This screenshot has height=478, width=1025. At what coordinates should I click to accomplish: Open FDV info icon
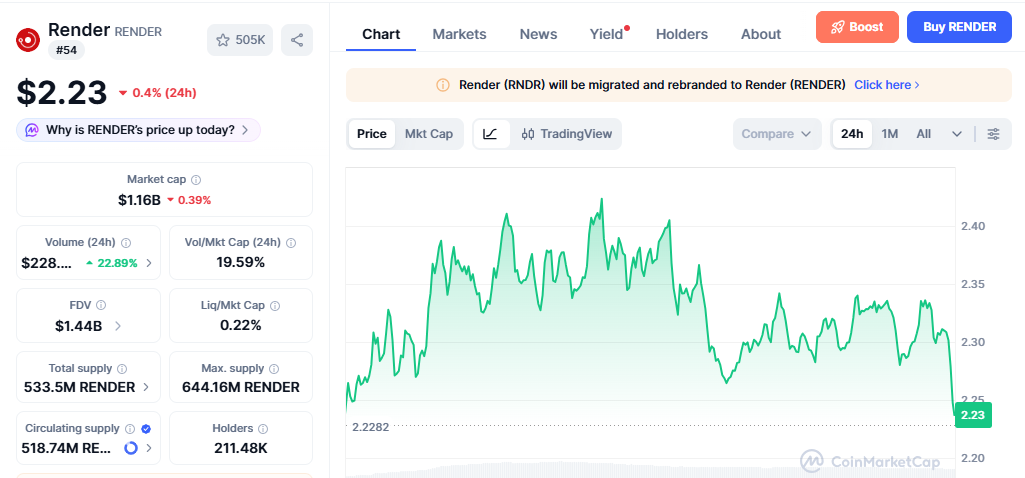click(x=101, y=305)
